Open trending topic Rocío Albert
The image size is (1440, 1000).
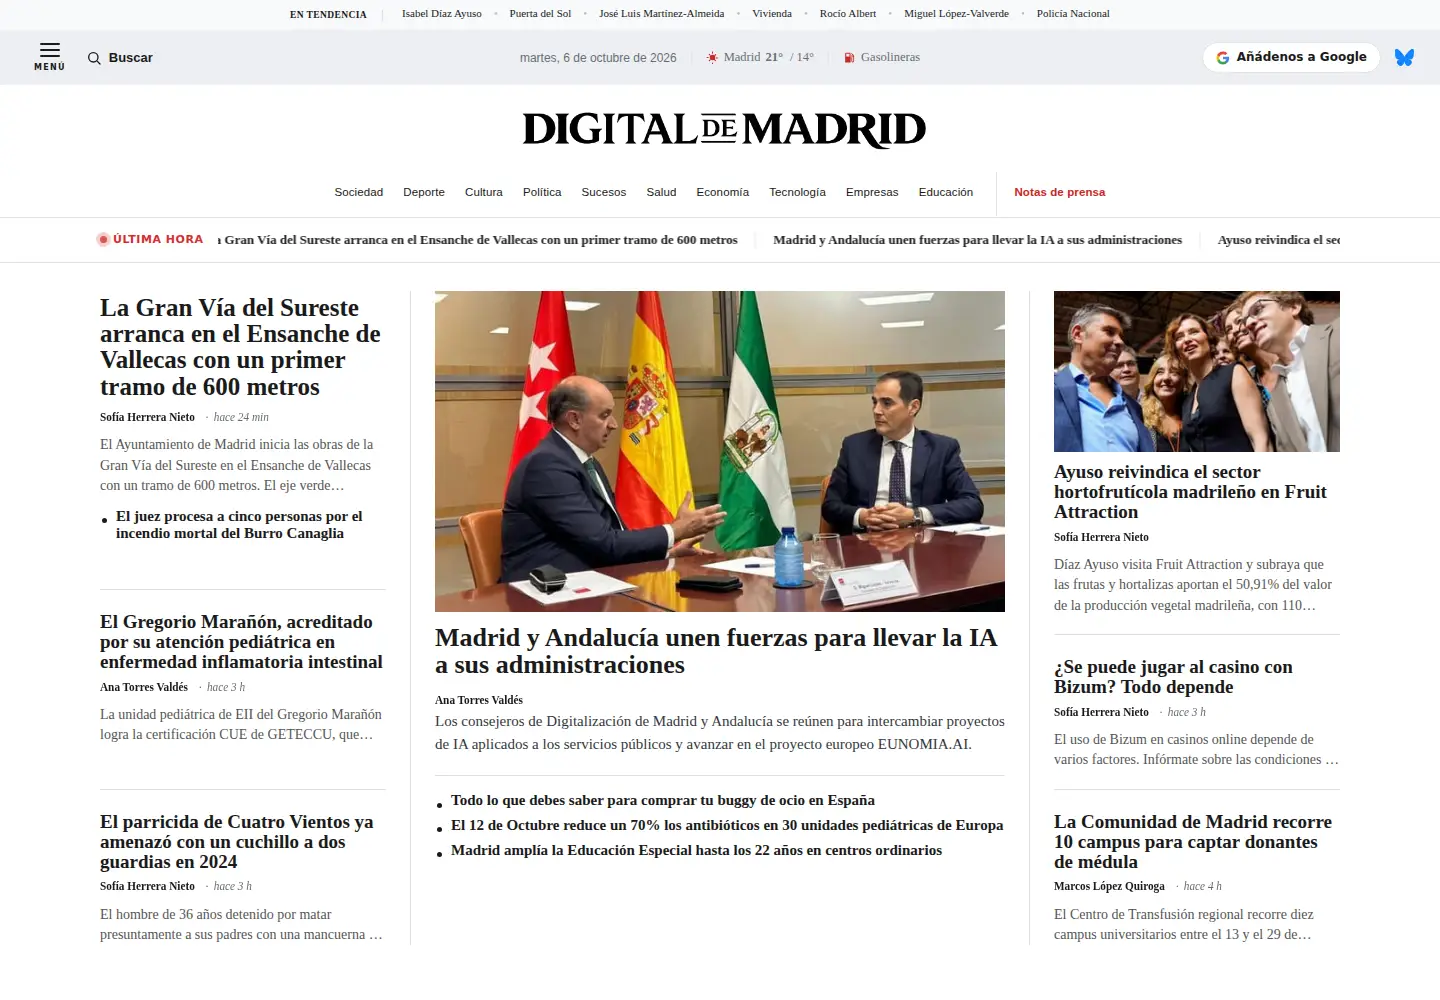848,14
